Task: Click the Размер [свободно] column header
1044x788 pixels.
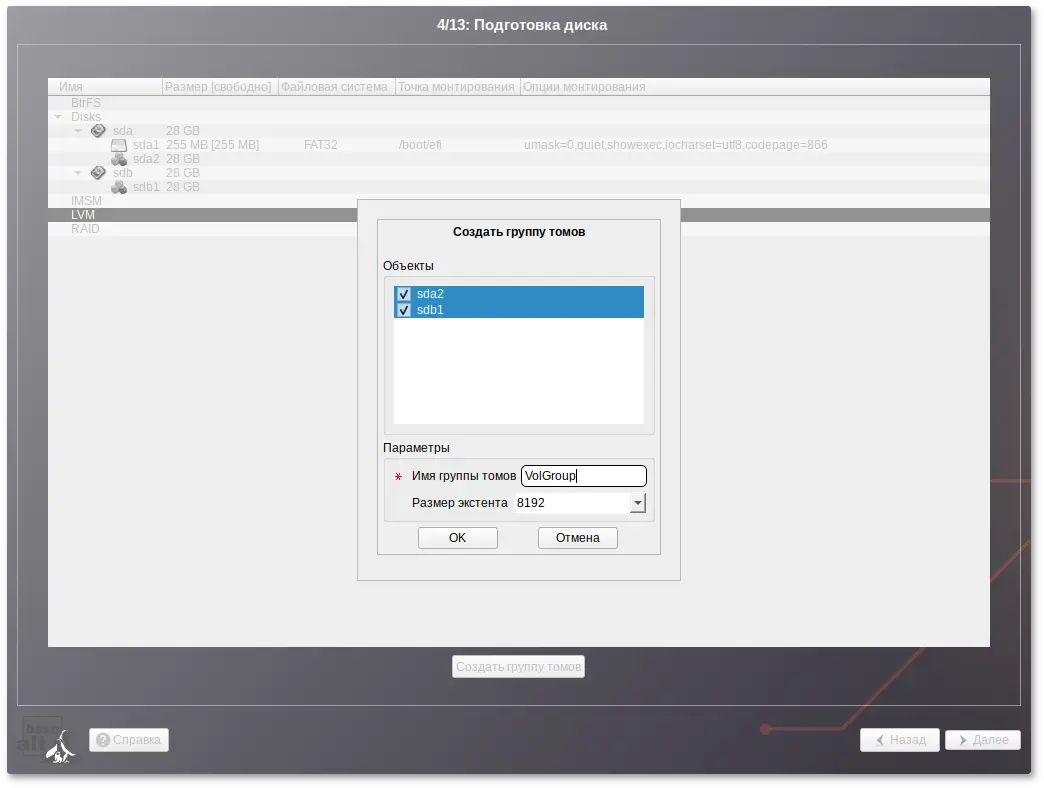Action: [x=220, y=87]
